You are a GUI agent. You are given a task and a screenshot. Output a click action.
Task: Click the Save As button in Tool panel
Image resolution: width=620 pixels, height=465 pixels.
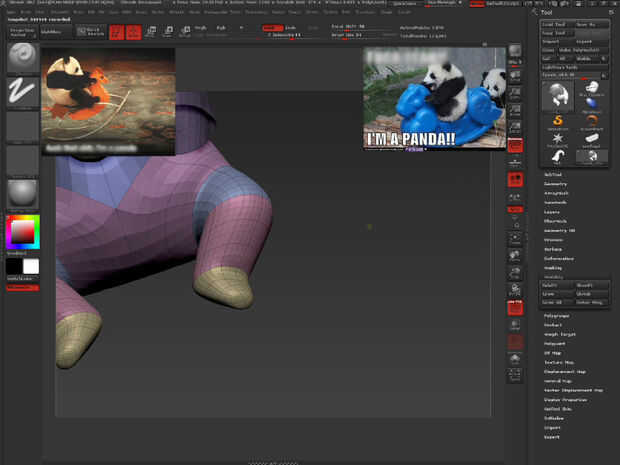(591, 25)
